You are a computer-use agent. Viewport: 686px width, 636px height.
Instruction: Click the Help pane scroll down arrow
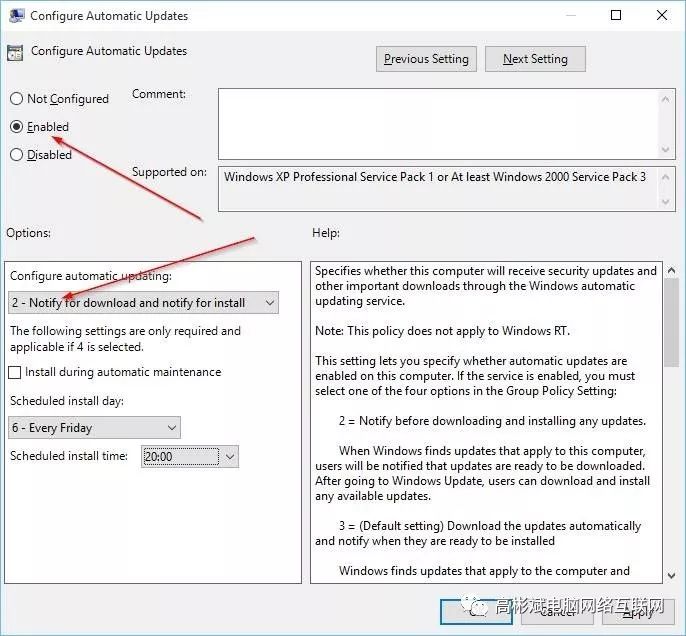pos(671,576)
